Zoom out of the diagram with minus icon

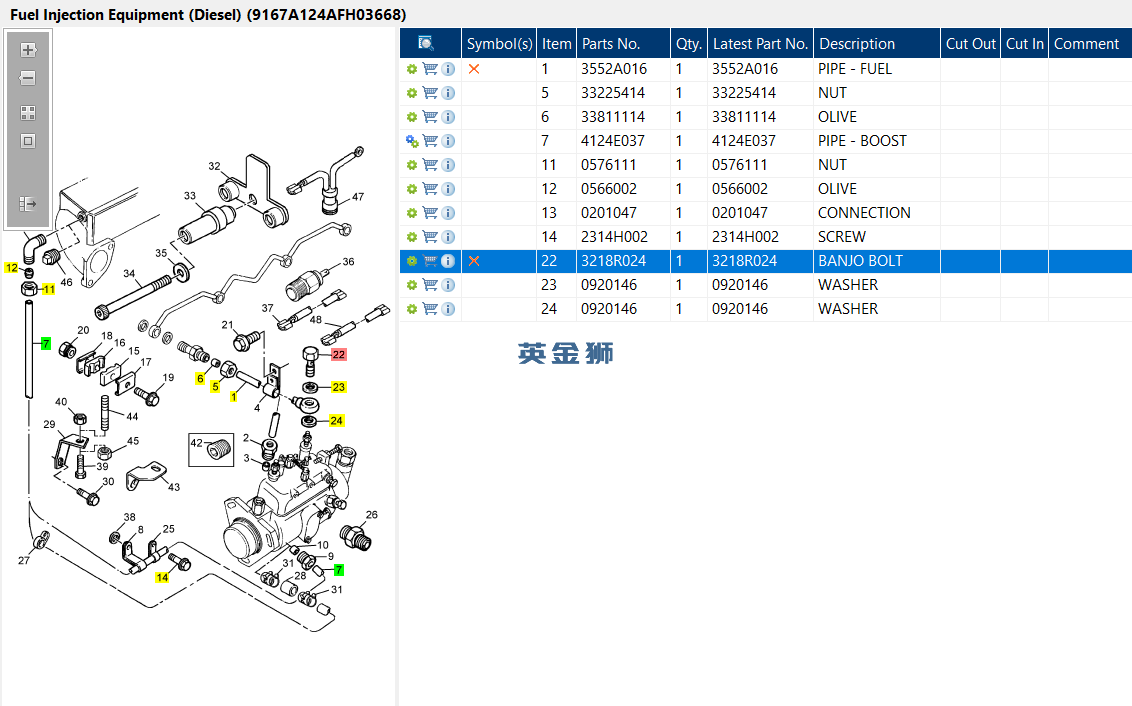(27, 78)
